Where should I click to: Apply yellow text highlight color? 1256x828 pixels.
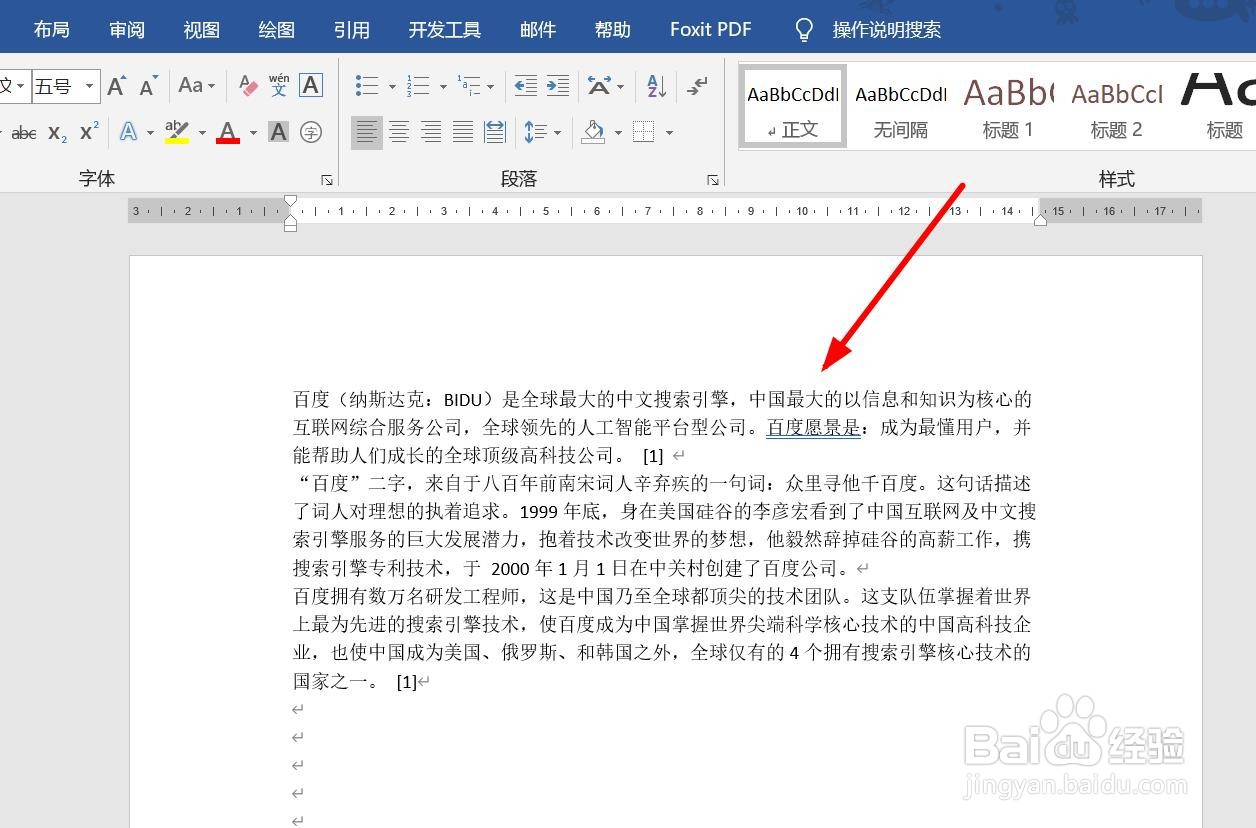point(177,132)
